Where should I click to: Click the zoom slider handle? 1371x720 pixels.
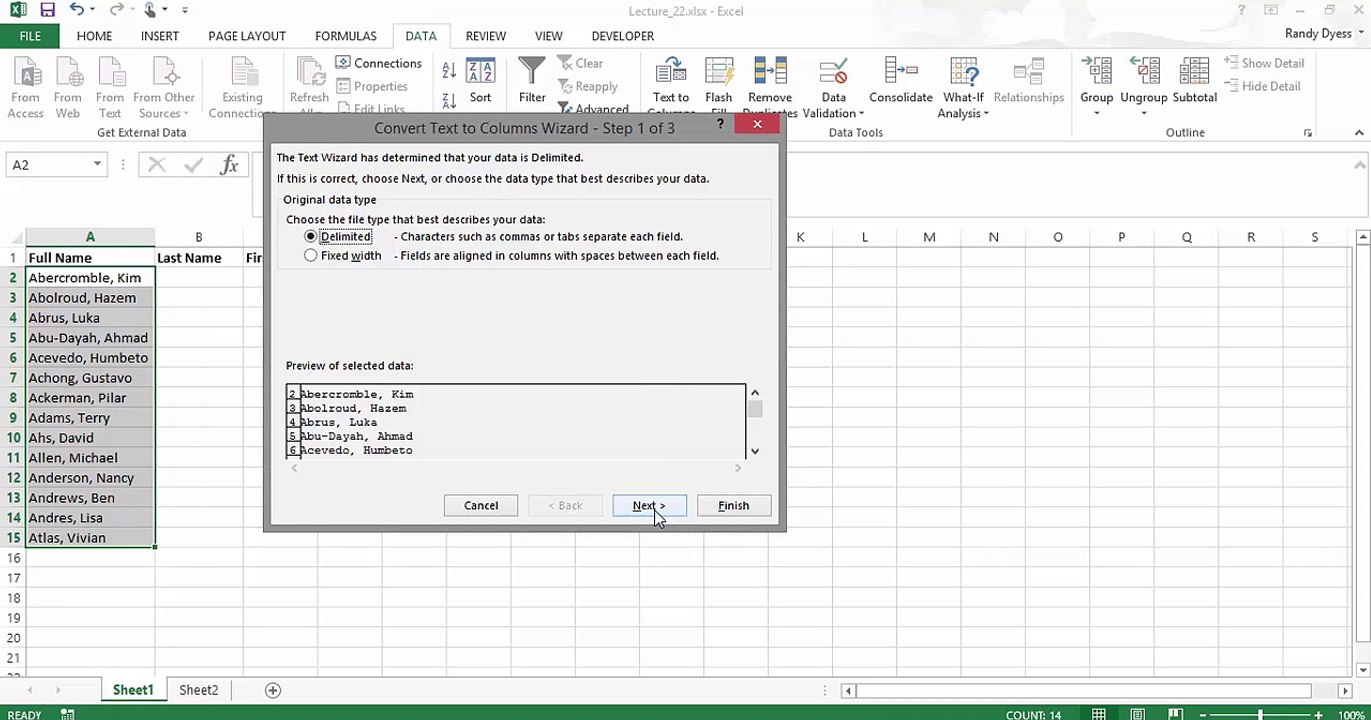[x=1260, y=714]
